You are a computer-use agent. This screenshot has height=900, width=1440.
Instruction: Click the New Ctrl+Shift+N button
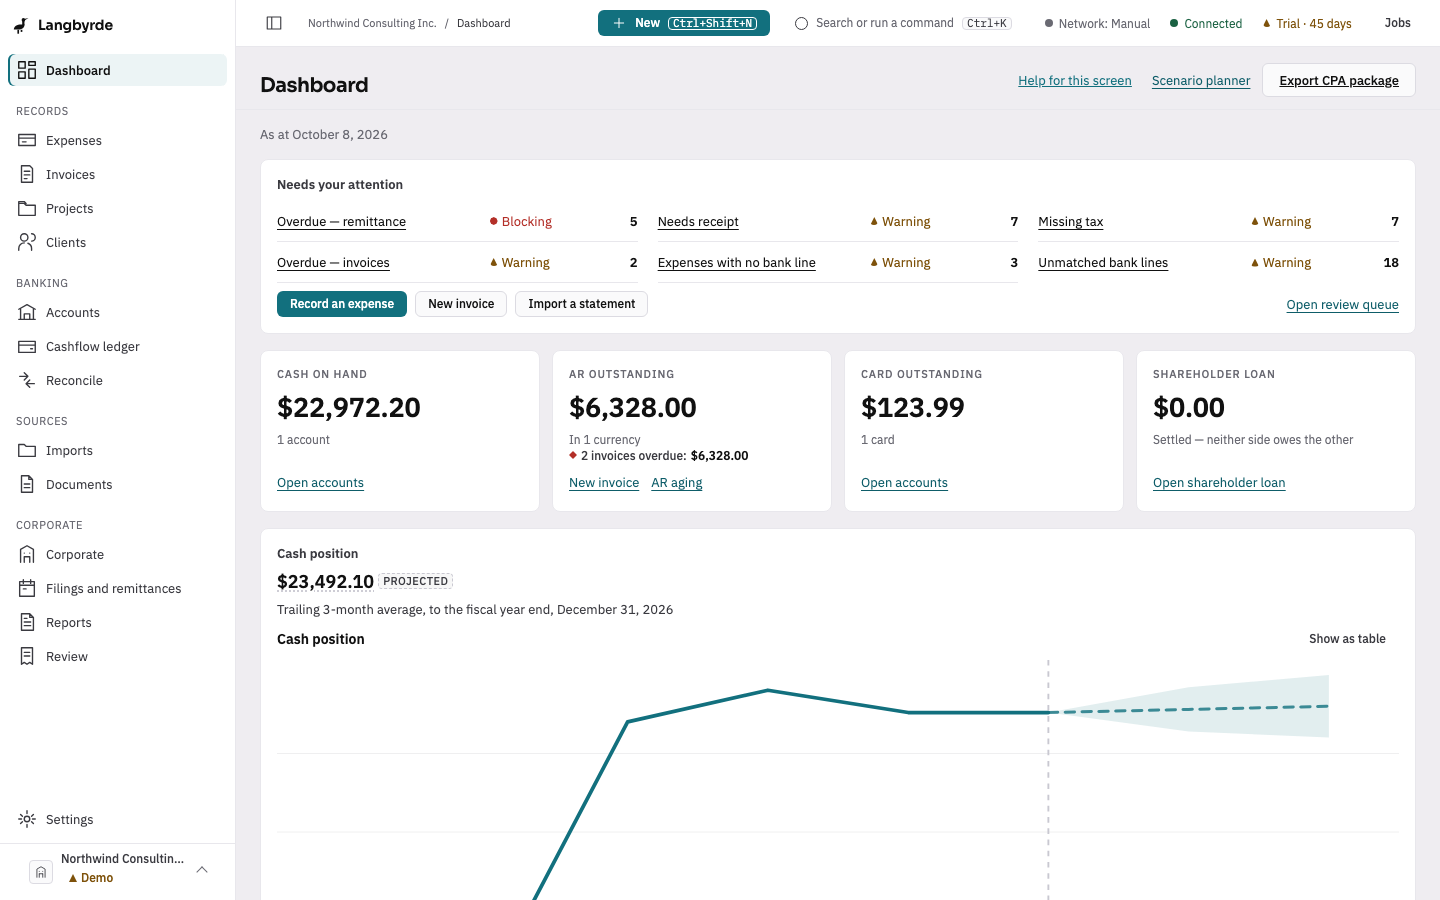(684, 23)
